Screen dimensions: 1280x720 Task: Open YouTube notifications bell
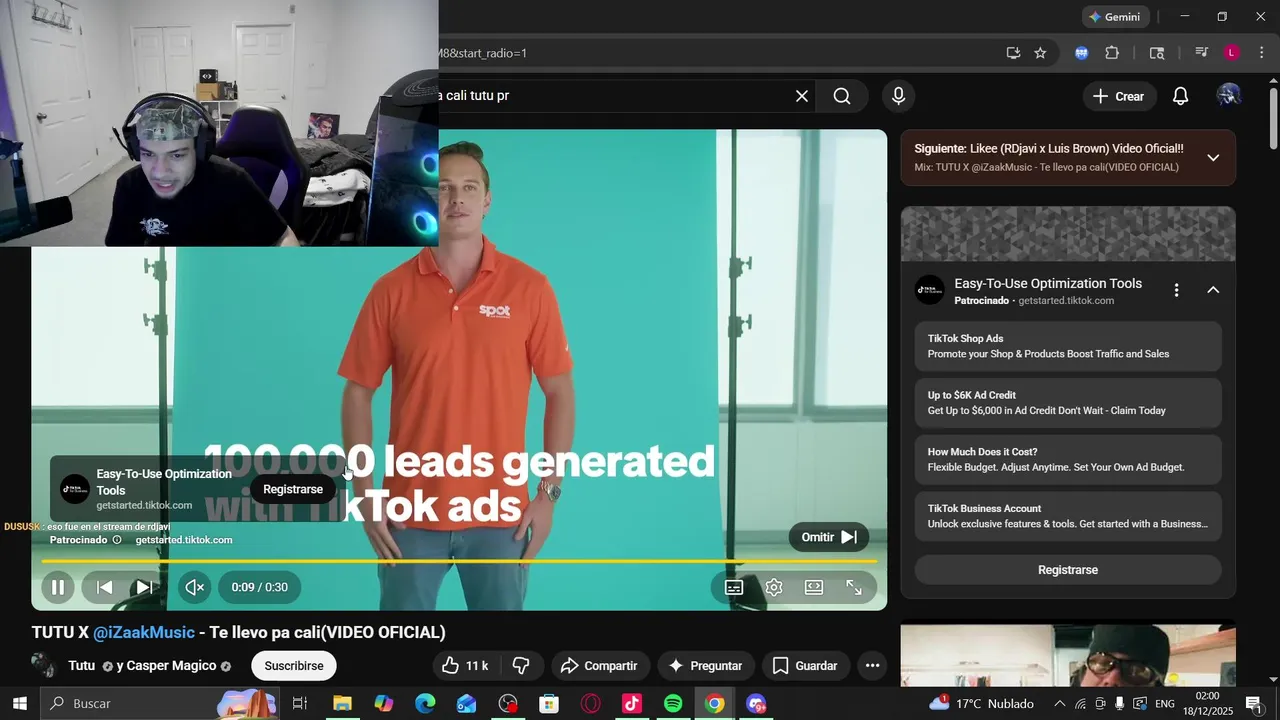point(1181,96)
